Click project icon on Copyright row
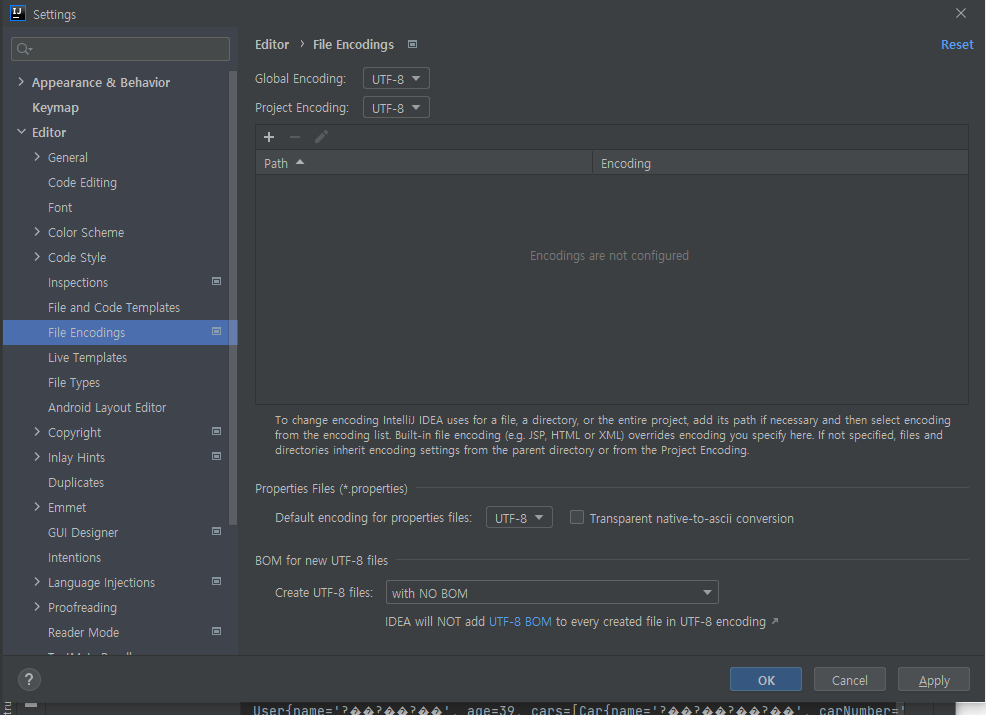This screenshot has width=986, height=715. pyautogui.click(x=216, y=431)
